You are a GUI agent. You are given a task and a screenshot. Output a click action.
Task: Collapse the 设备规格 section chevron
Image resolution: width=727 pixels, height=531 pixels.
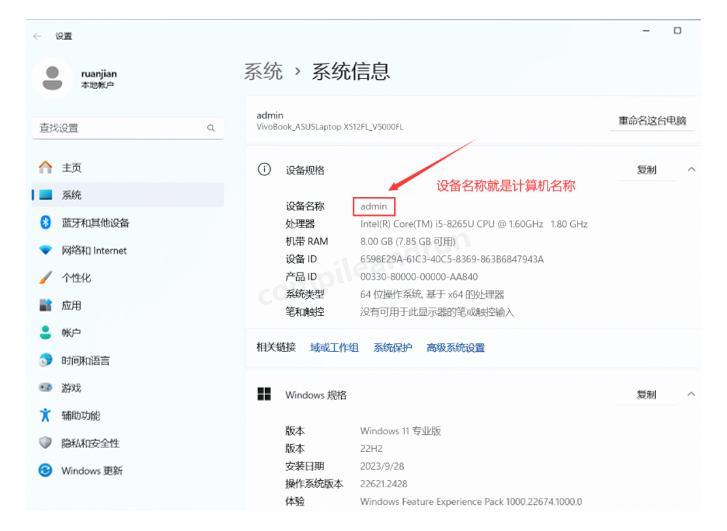coord(691,170)
